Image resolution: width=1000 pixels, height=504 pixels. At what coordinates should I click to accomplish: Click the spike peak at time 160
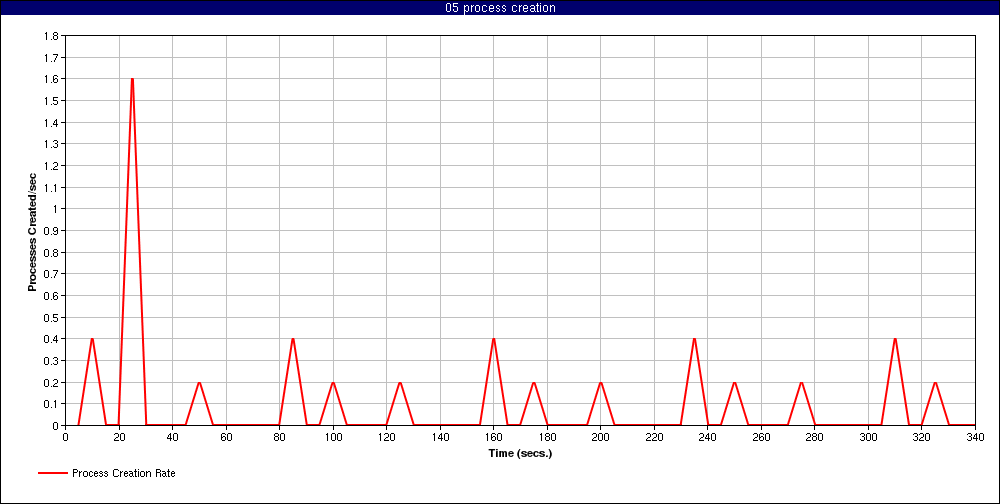[x=494, y=339]
